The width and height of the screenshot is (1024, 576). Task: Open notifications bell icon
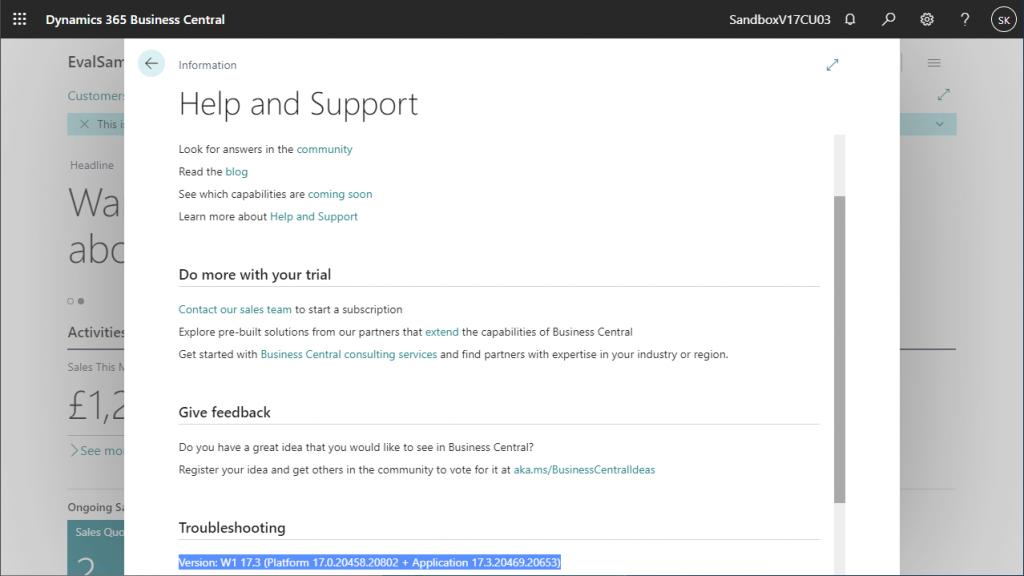point(850,20)
